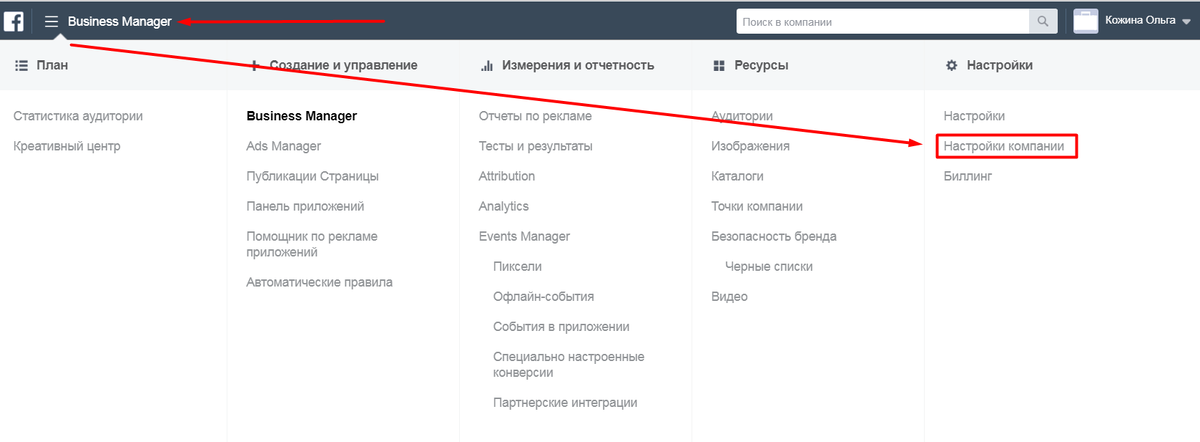Open Партнерские интеграции
The width and height of the screenshot is (1200, 442).
[x=565, y=402]
